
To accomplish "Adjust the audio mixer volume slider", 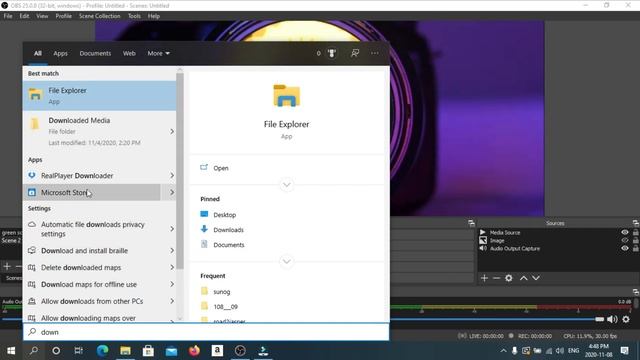I will 600,319.
